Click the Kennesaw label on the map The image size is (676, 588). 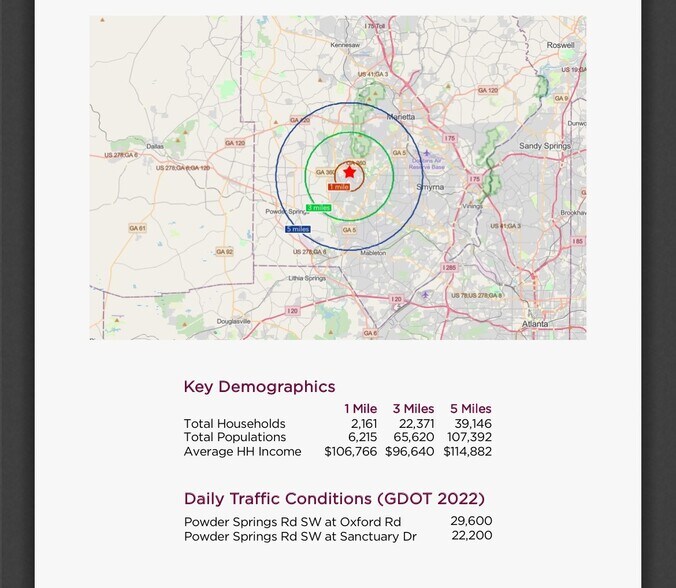point(345,45)
